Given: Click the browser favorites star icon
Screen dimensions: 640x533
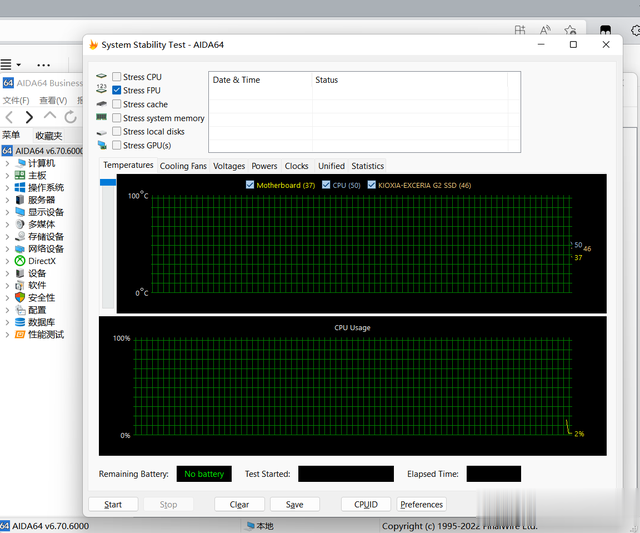Looking at the screenshot, I should (x=570, y=30).
